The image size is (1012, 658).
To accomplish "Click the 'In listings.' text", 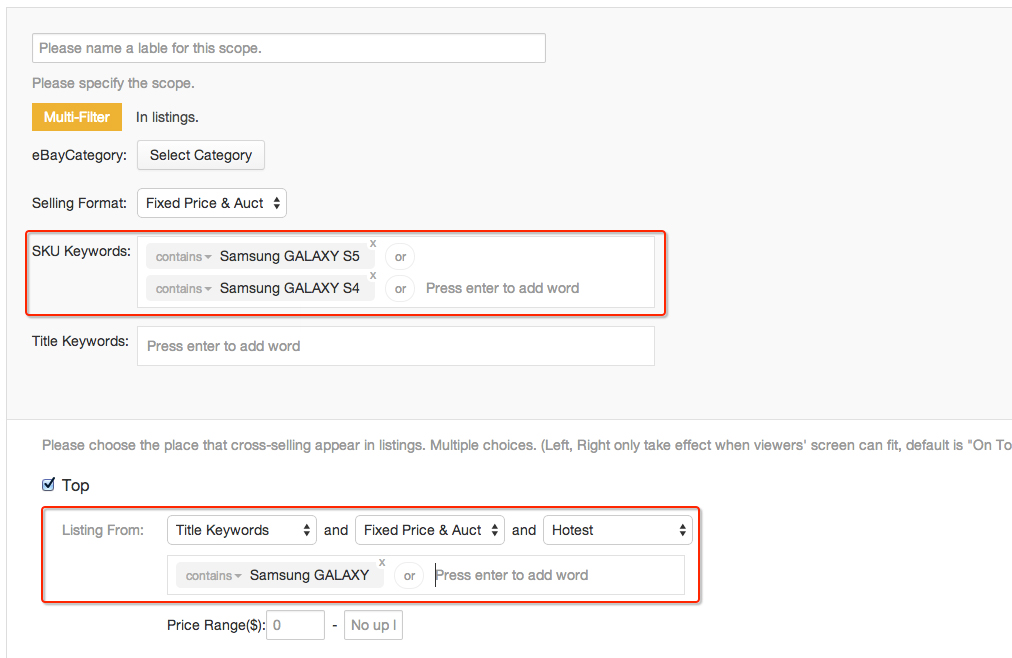I will click(x=167, y=117).
